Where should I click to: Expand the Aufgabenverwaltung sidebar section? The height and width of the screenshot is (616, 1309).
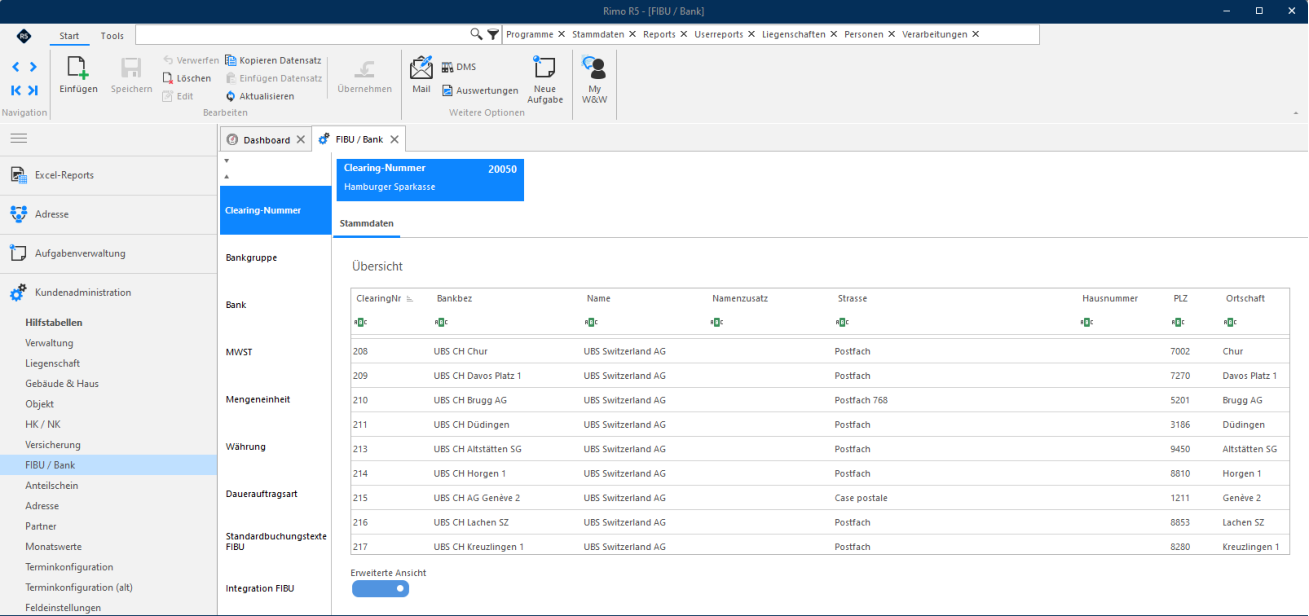click(x=108, y=253)
